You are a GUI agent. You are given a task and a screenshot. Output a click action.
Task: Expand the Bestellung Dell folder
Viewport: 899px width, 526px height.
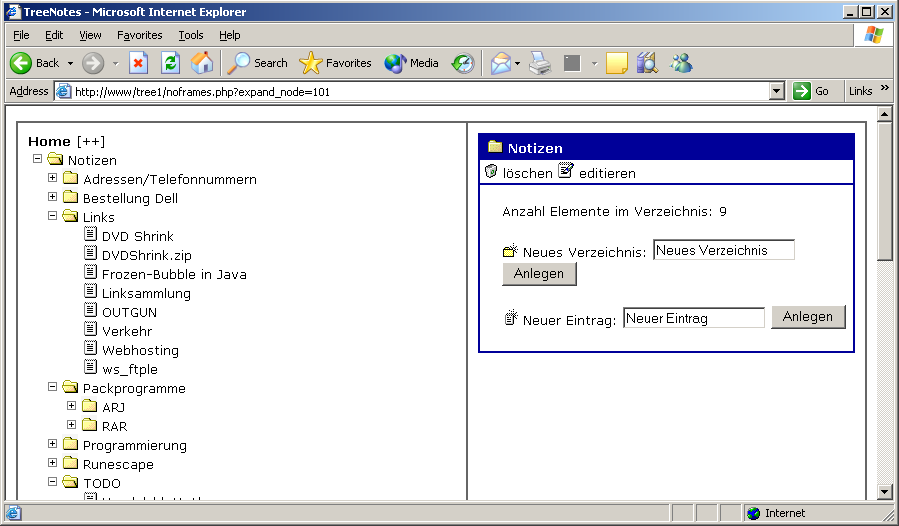53,197
